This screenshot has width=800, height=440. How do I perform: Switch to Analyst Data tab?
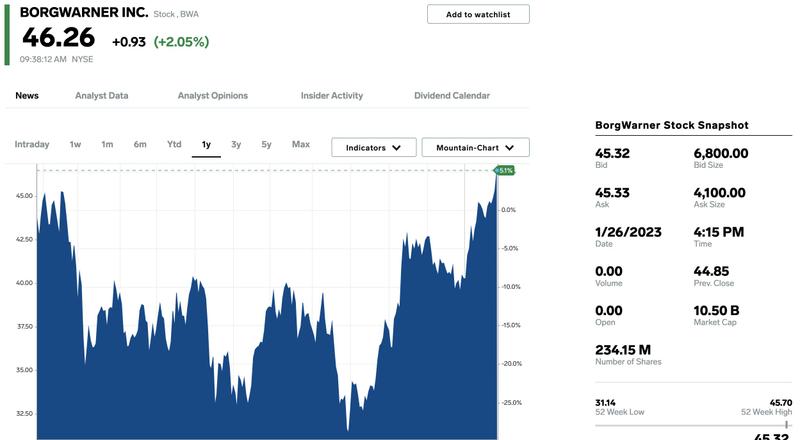click(x=102, y=95)
